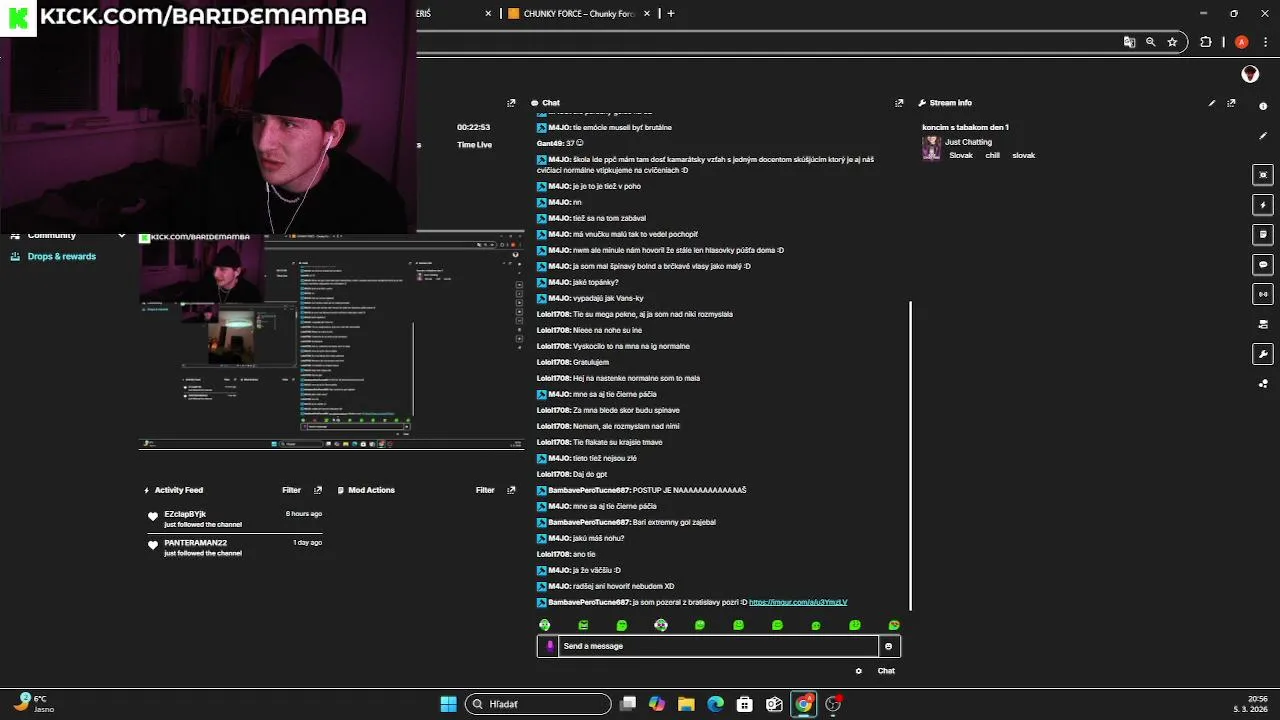This screenshot has width=1280, height=720.
Task: Click the taskbar Hľadať search box
Action: pos(539,704)
